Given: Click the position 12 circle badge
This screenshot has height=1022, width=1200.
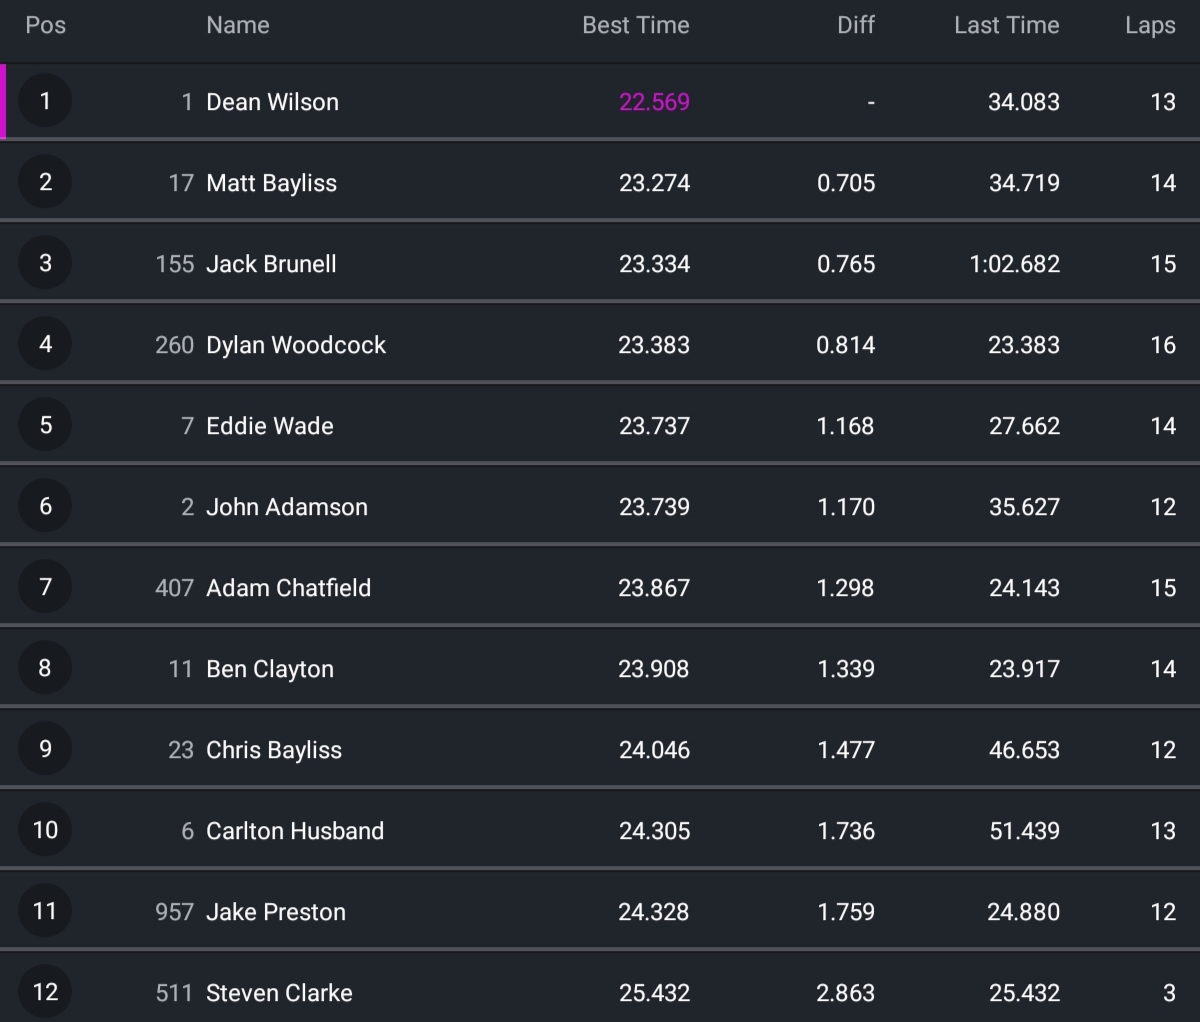Looking at the screenshot, I should tap(45, 992).
